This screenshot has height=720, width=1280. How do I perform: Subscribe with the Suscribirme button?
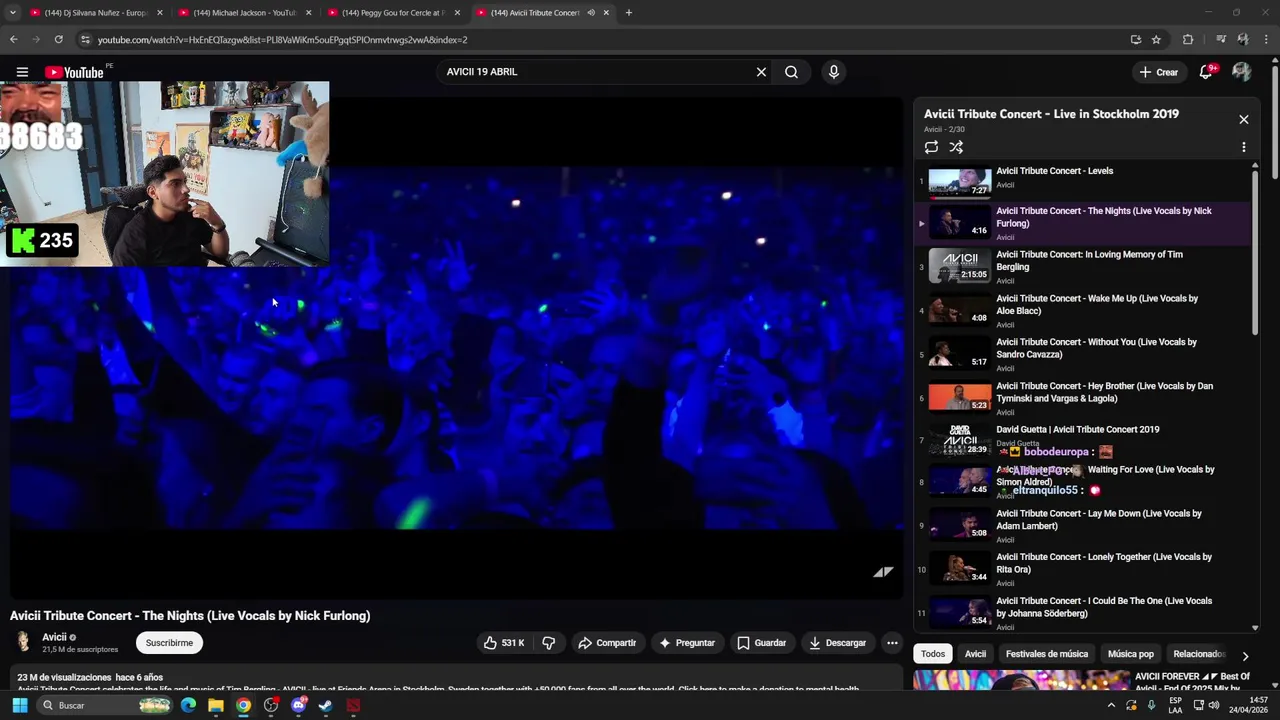169,643
